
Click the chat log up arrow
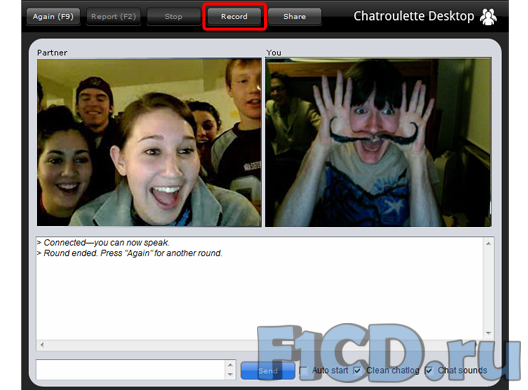point(488,243)
